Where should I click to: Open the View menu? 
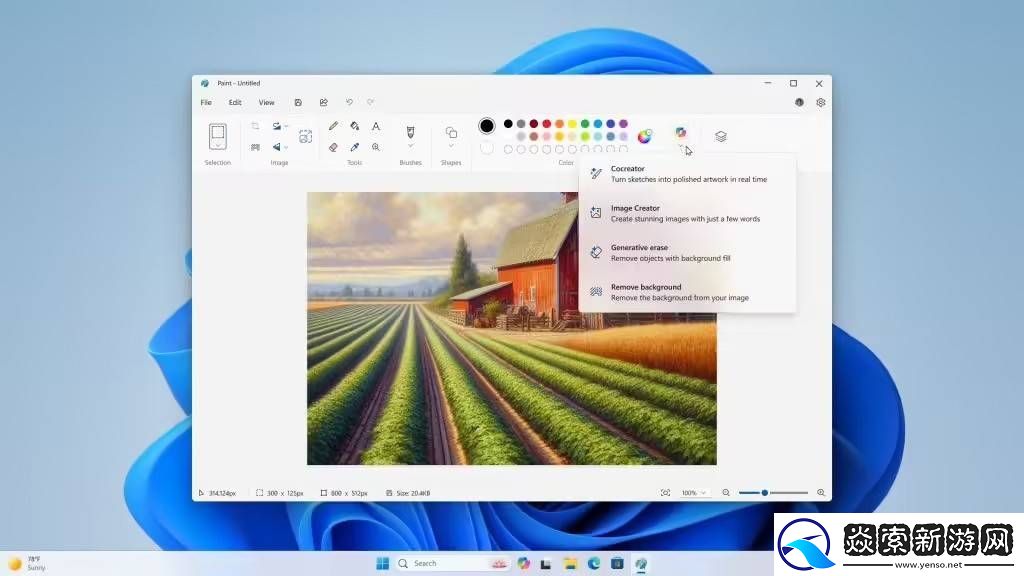pos(266,102)
